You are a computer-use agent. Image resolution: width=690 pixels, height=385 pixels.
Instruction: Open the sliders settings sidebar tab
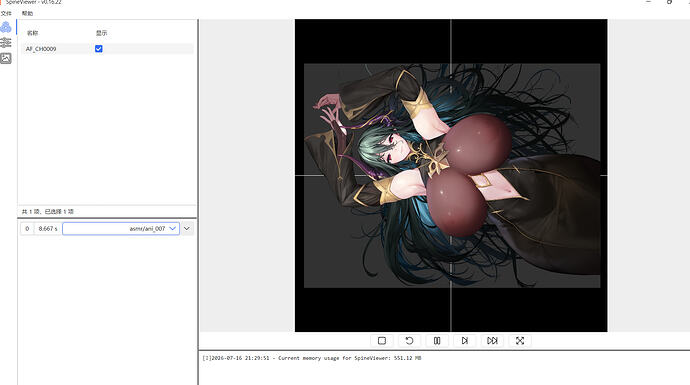(x=6, y=42)
